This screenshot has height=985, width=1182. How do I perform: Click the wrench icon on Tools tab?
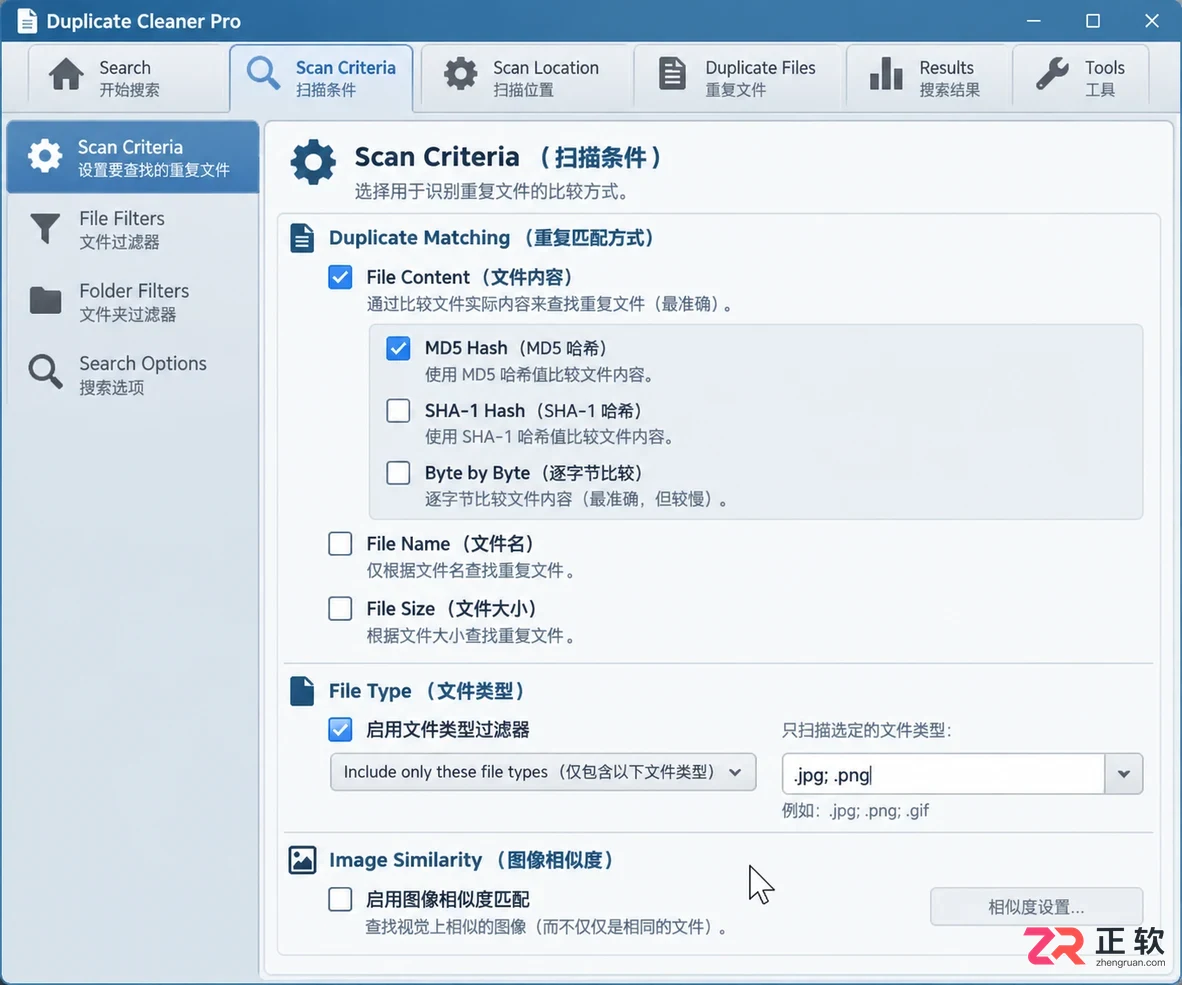1052,75
